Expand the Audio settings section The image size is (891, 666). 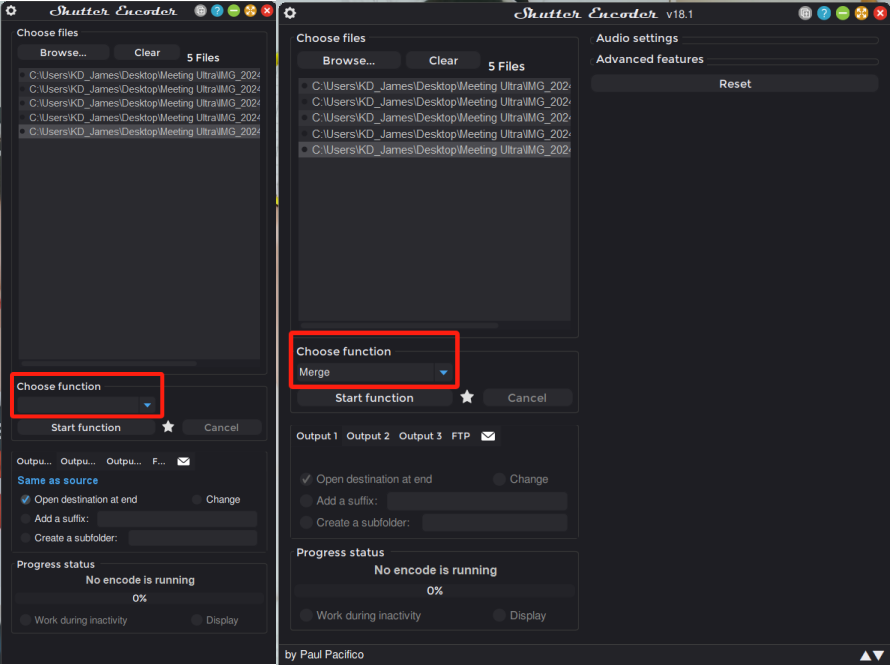point(637,38)
